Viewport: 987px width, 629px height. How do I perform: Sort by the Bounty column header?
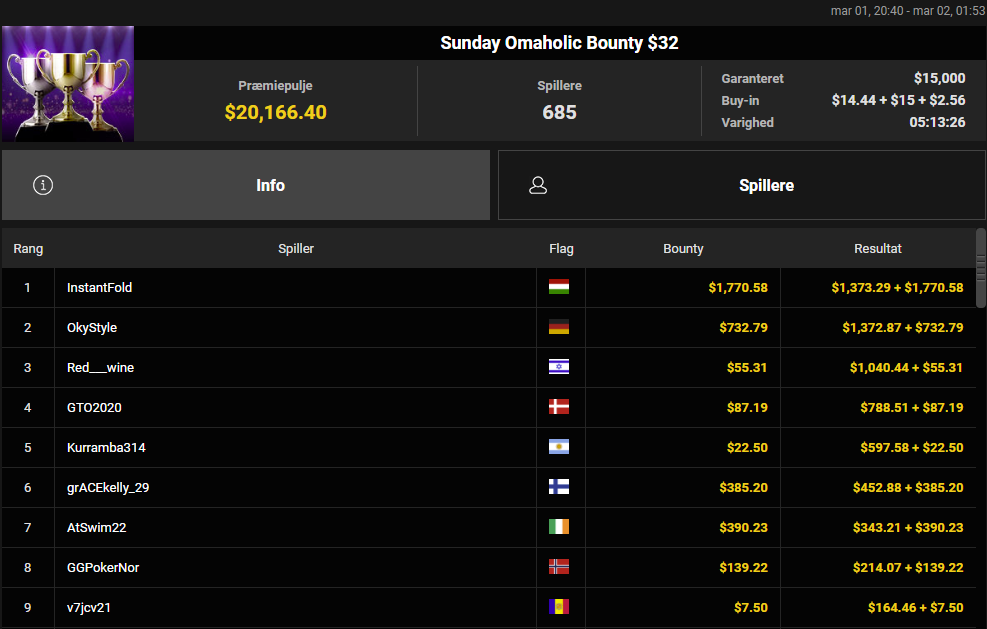click(x=683, y=249)
